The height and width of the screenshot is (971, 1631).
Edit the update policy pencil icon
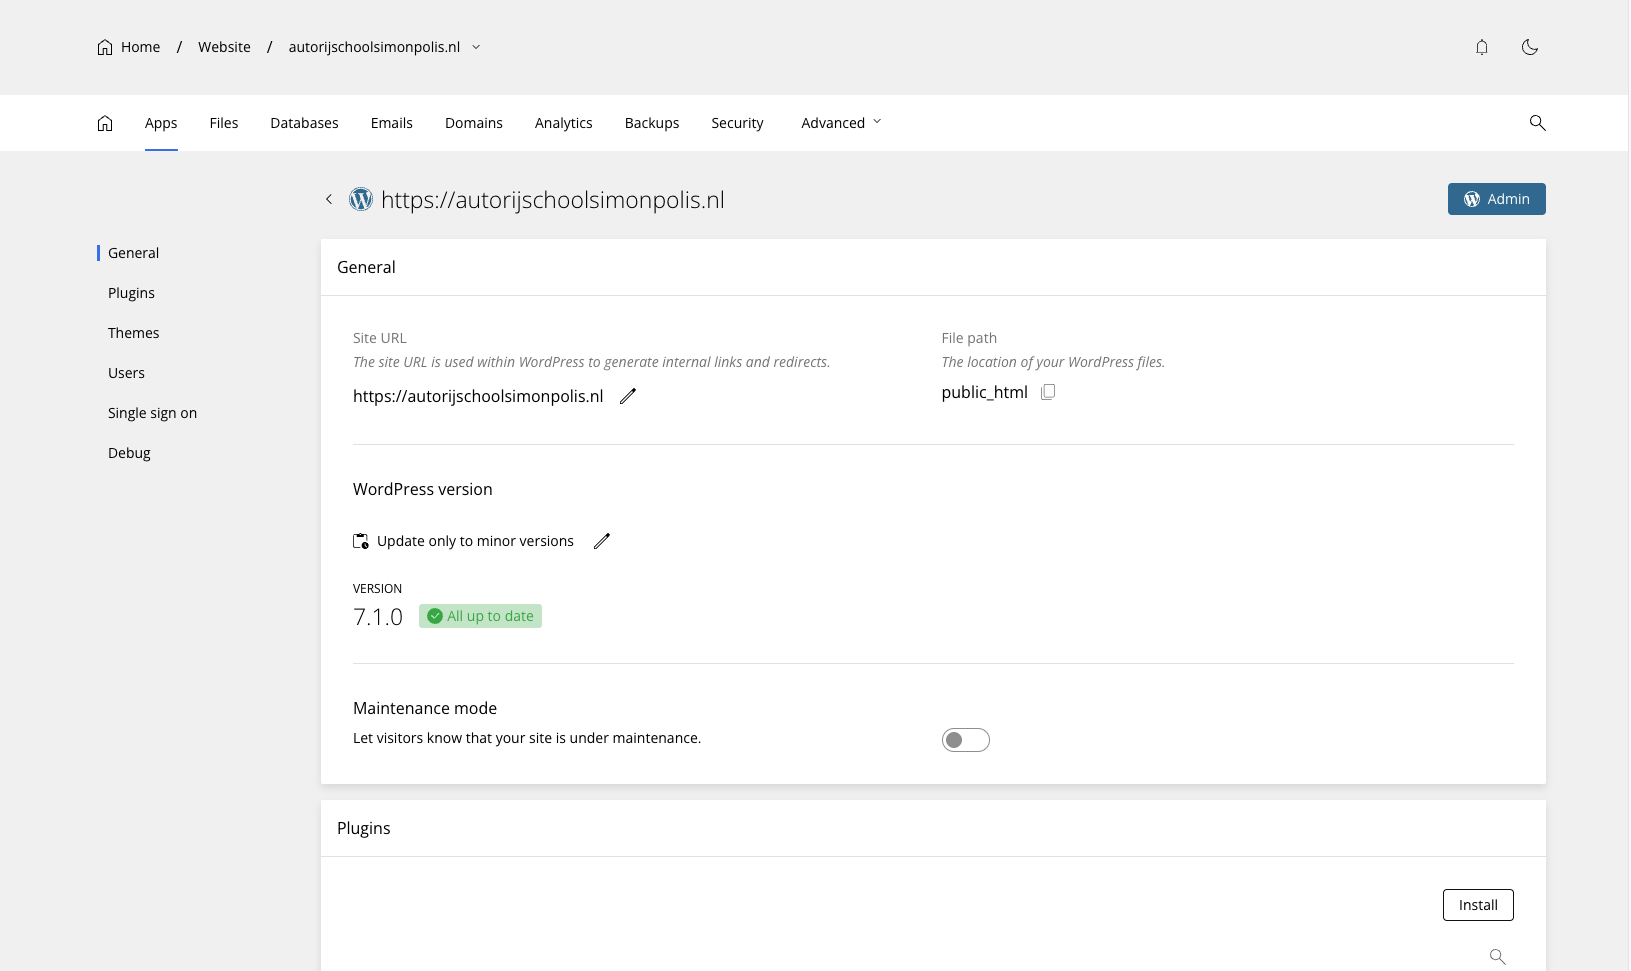point(602,541)
